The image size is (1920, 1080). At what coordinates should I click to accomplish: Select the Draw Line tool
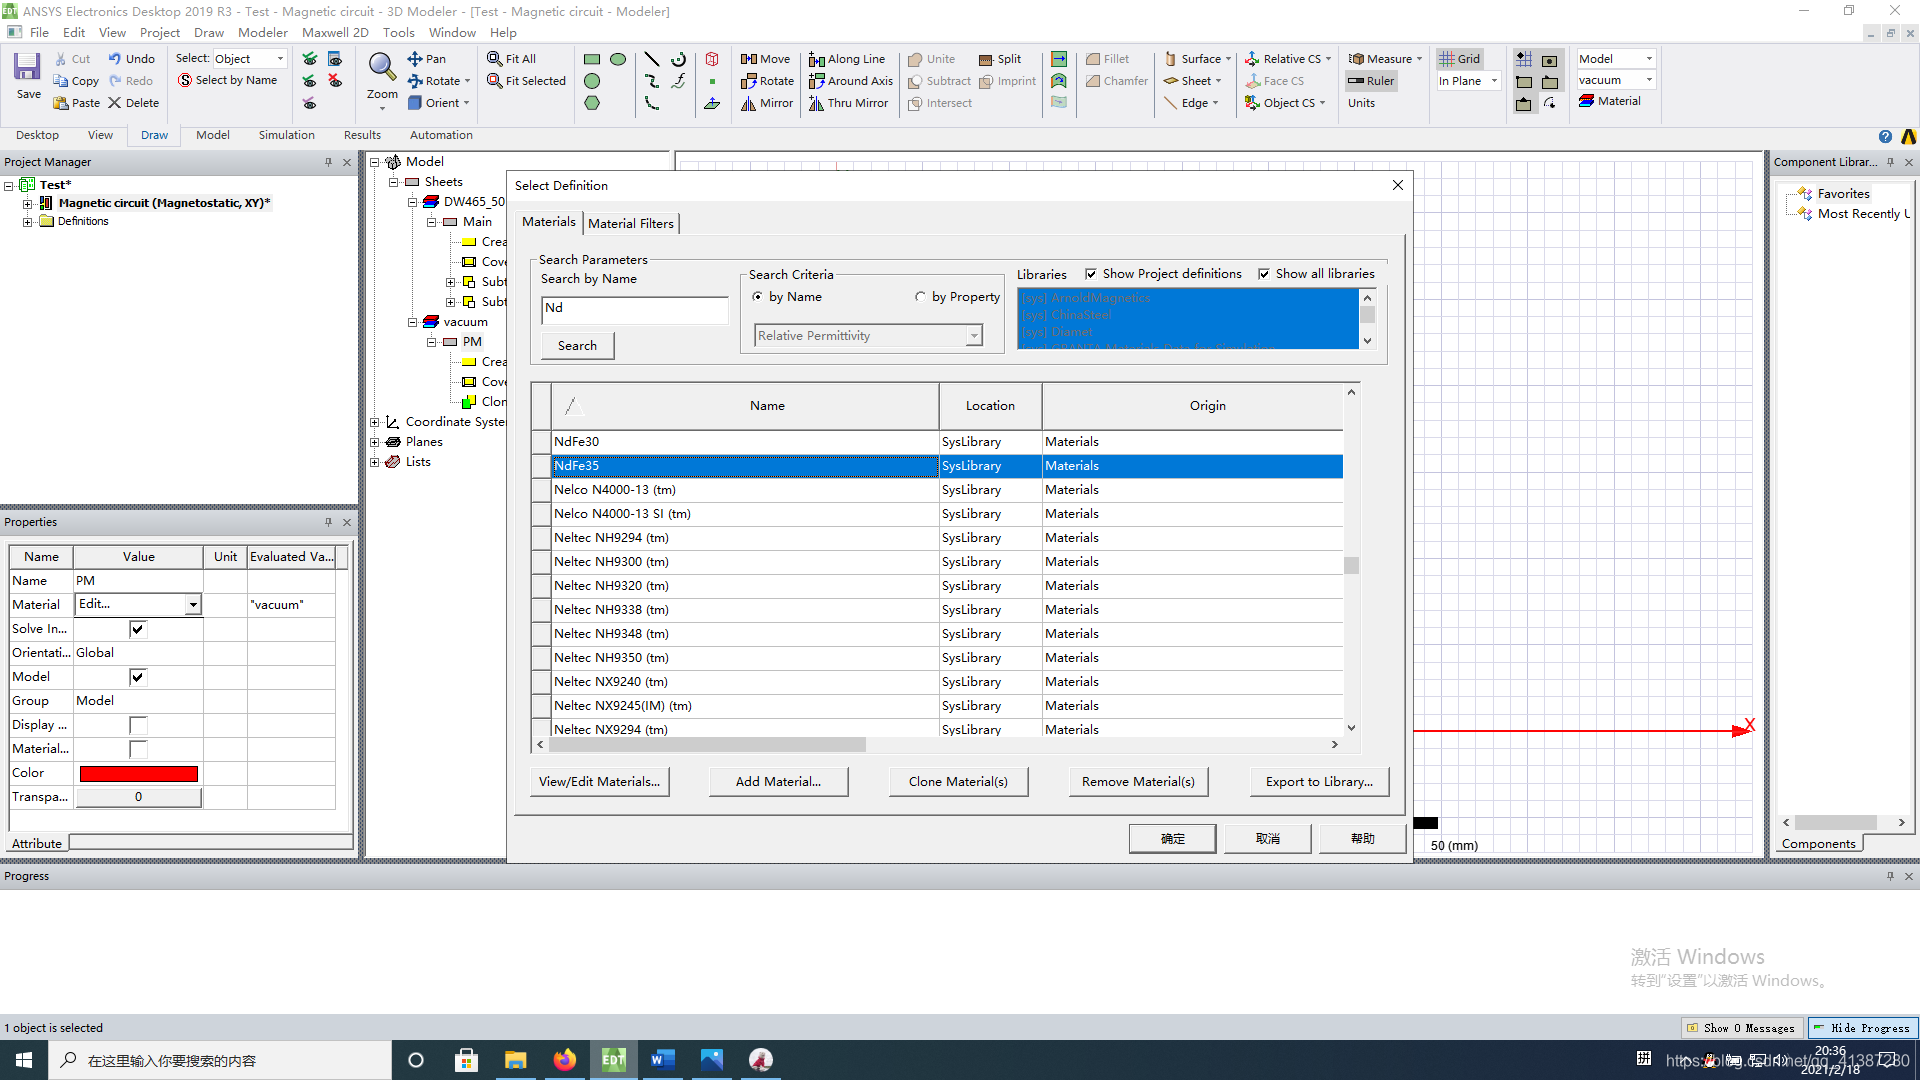[652, 59]
